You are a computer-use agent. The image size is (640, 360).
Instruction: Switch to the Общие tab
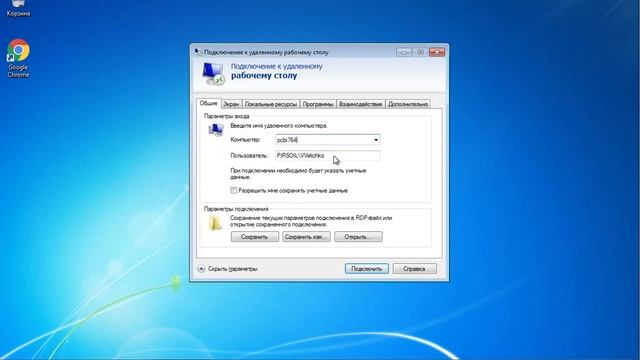(x=209, y=103)
